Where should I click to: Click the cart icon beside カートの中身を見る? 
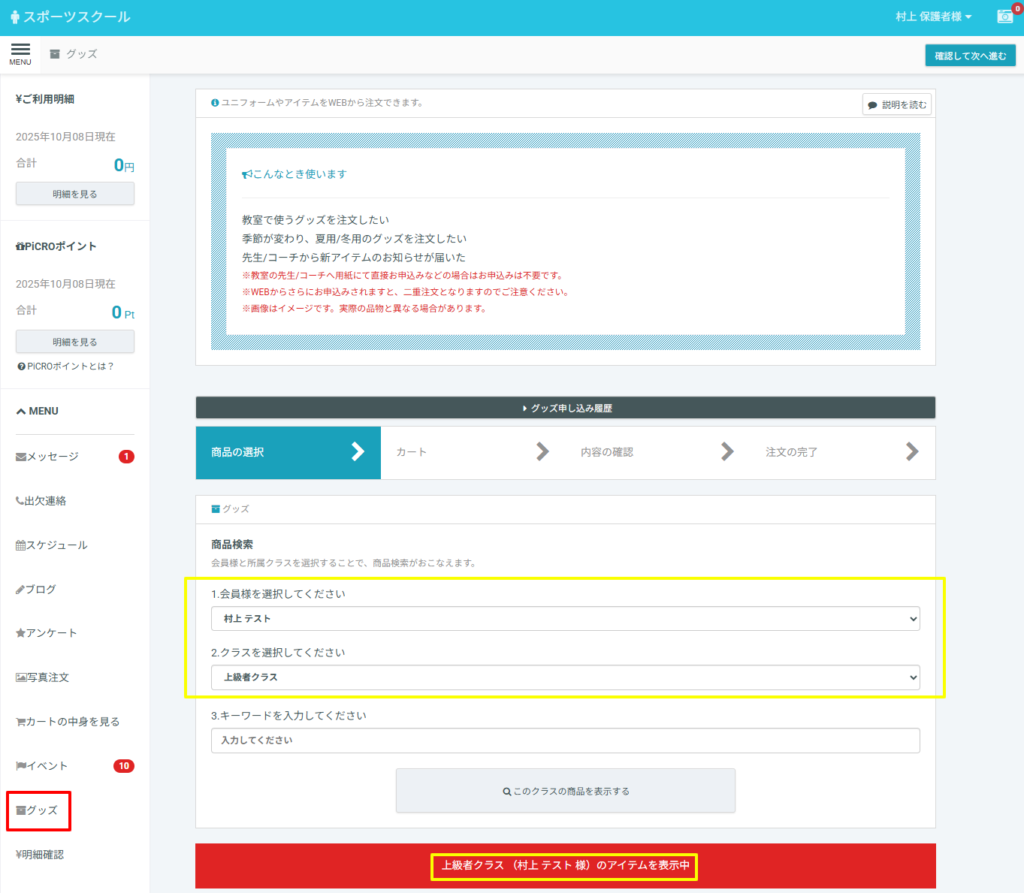click(x=21, y=721)
